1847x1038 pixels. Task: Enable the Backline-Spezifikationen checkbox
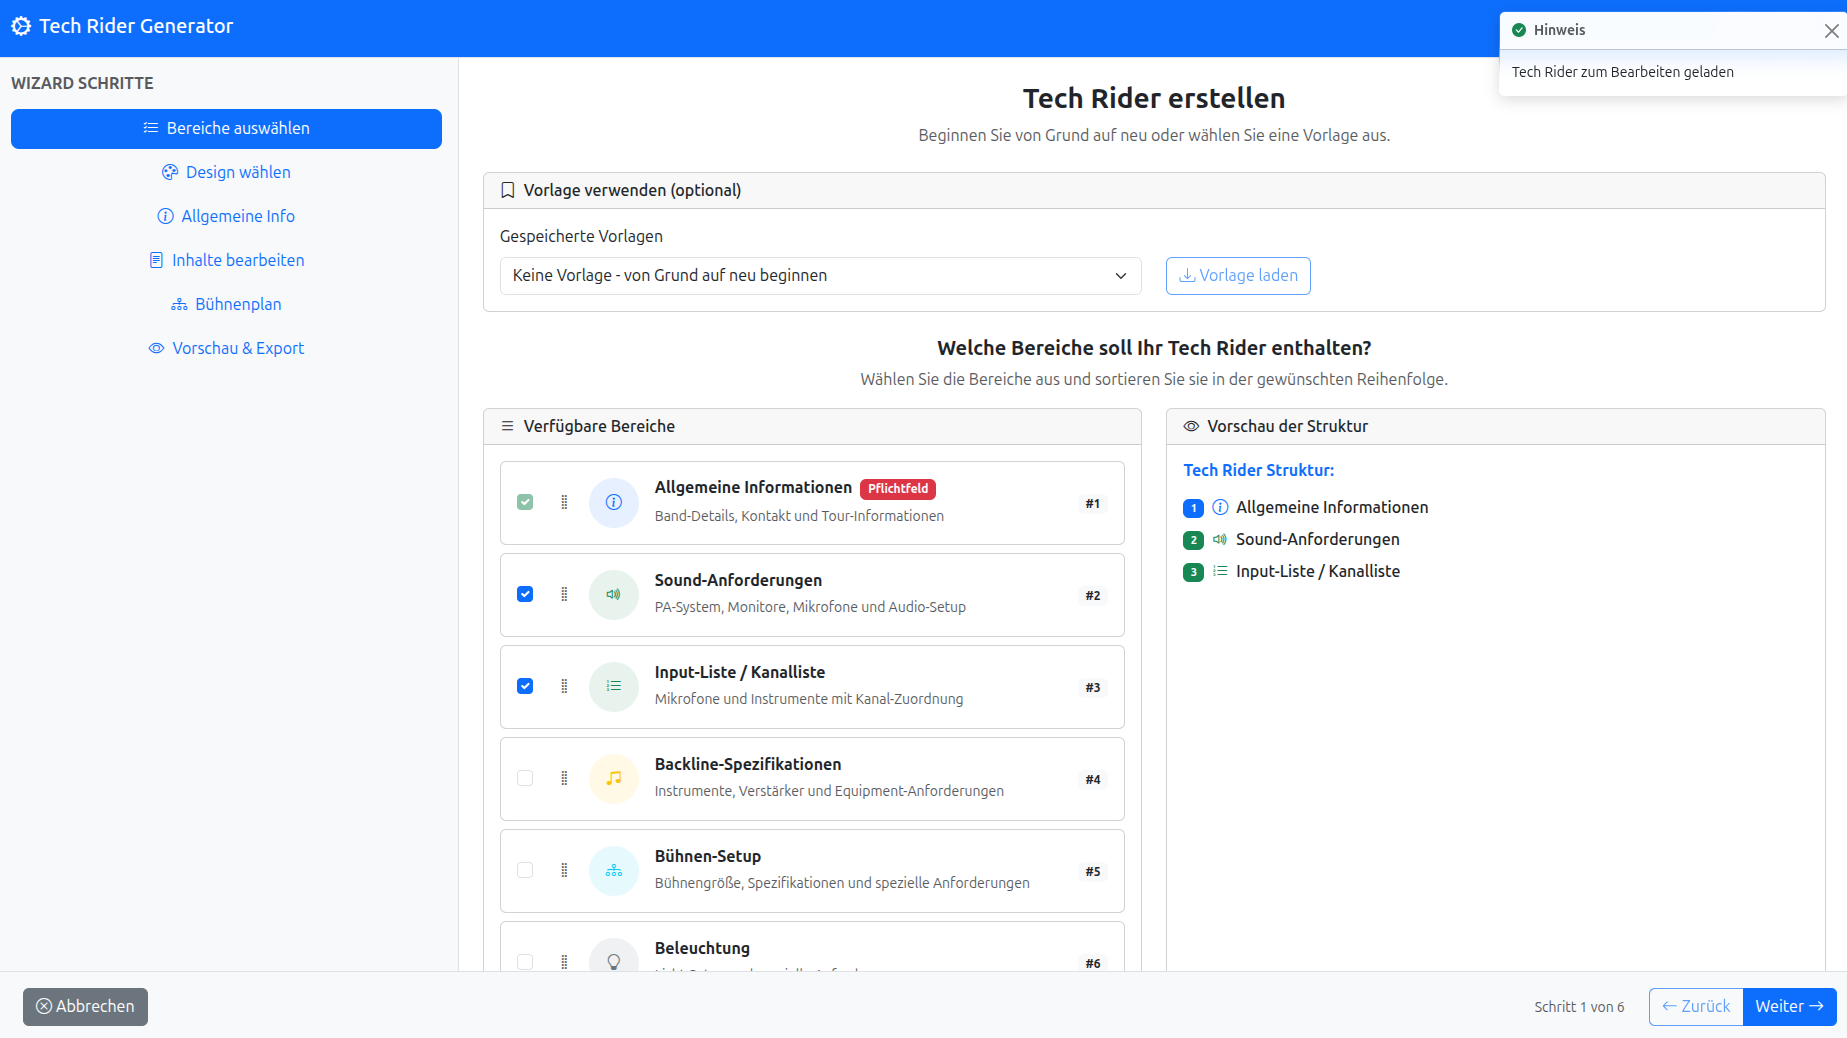pos(525,778)
